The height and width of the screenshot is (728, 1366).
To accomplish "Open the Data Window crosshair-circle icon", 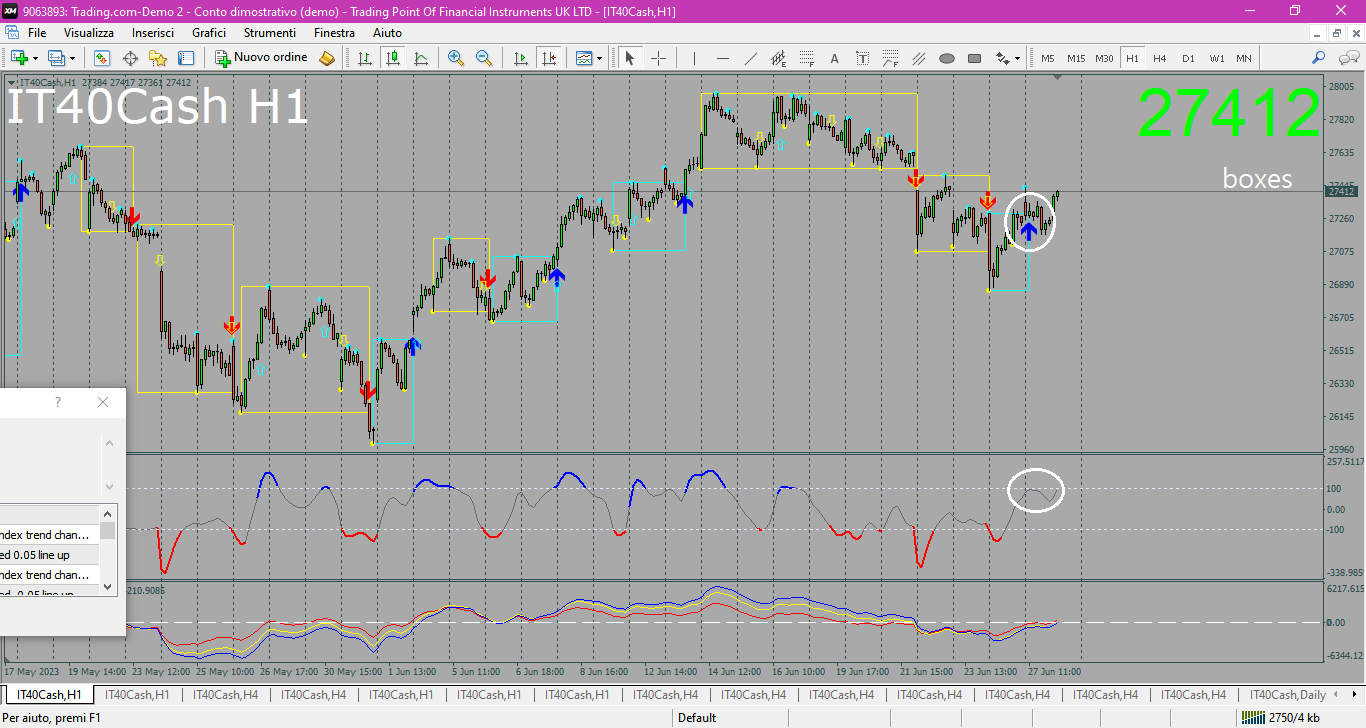I will tap(130, 58).
